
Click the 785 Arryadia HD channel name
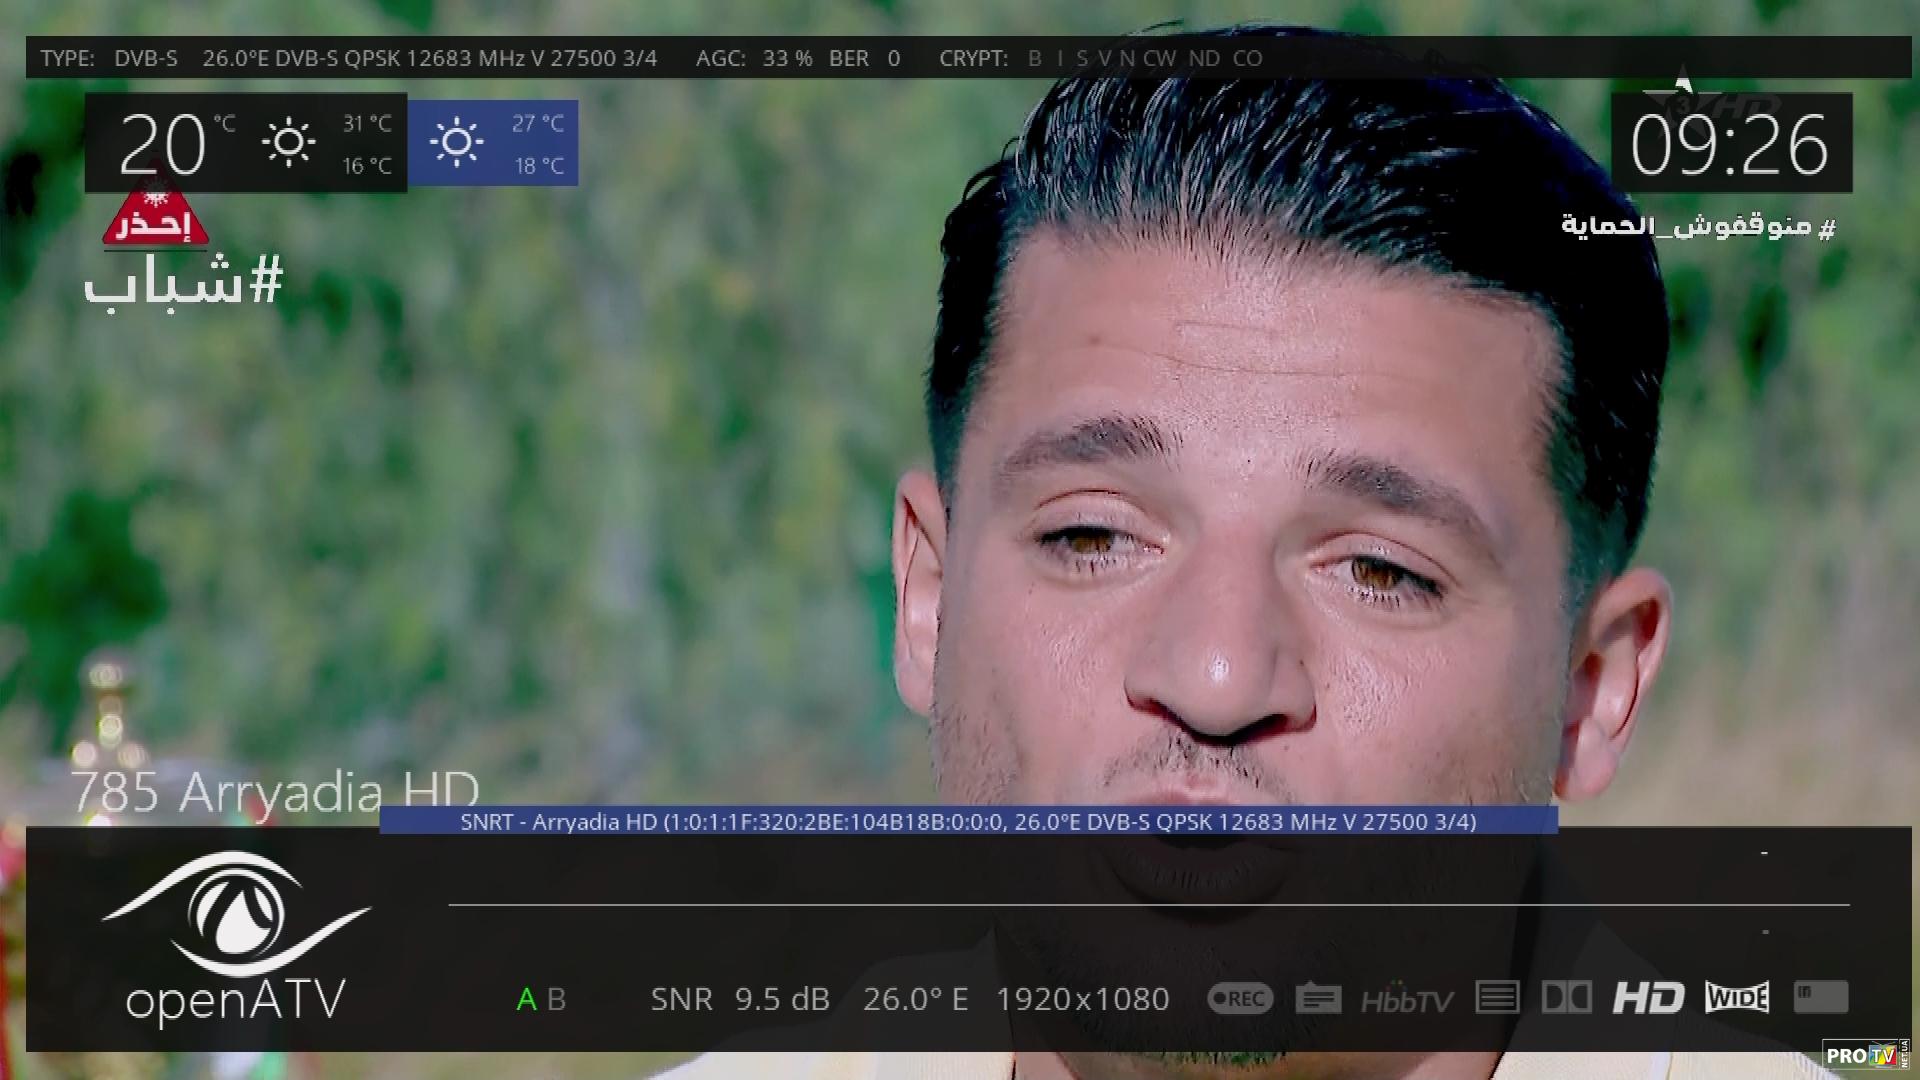tap(275, 793)
